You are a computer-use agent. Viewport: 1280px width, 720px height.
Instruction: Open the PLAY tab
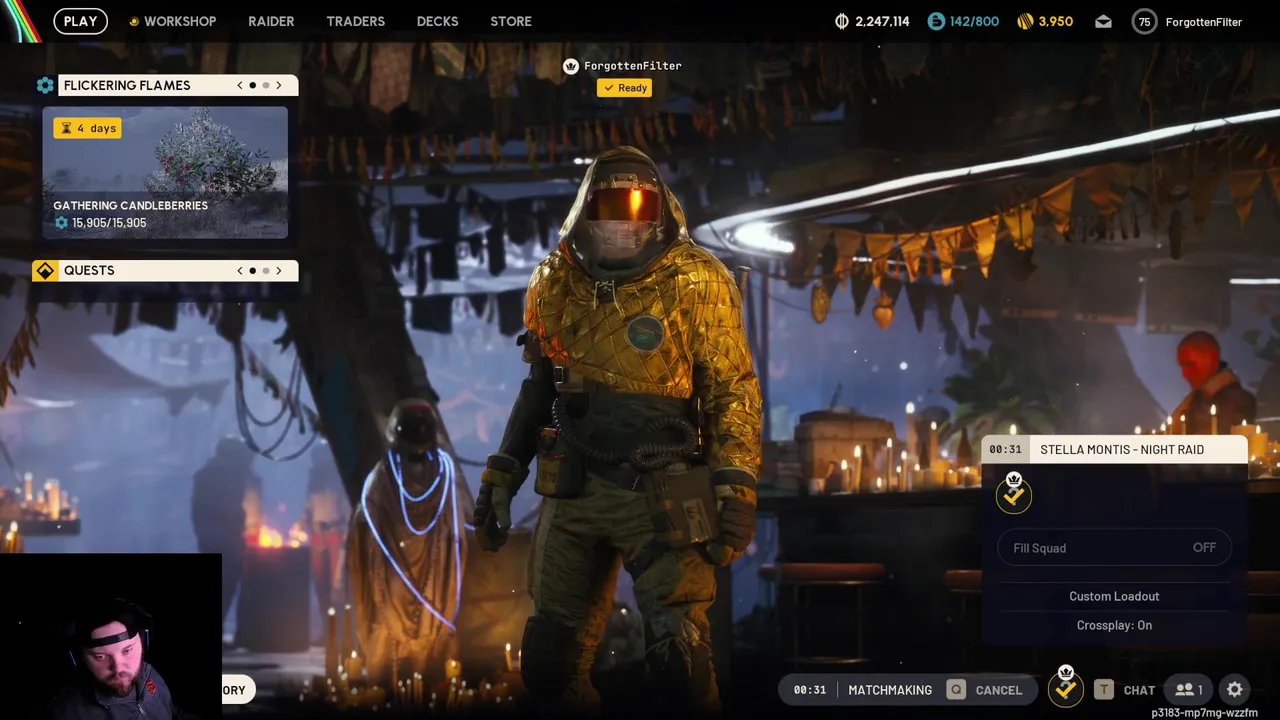(x=80, y=21)
